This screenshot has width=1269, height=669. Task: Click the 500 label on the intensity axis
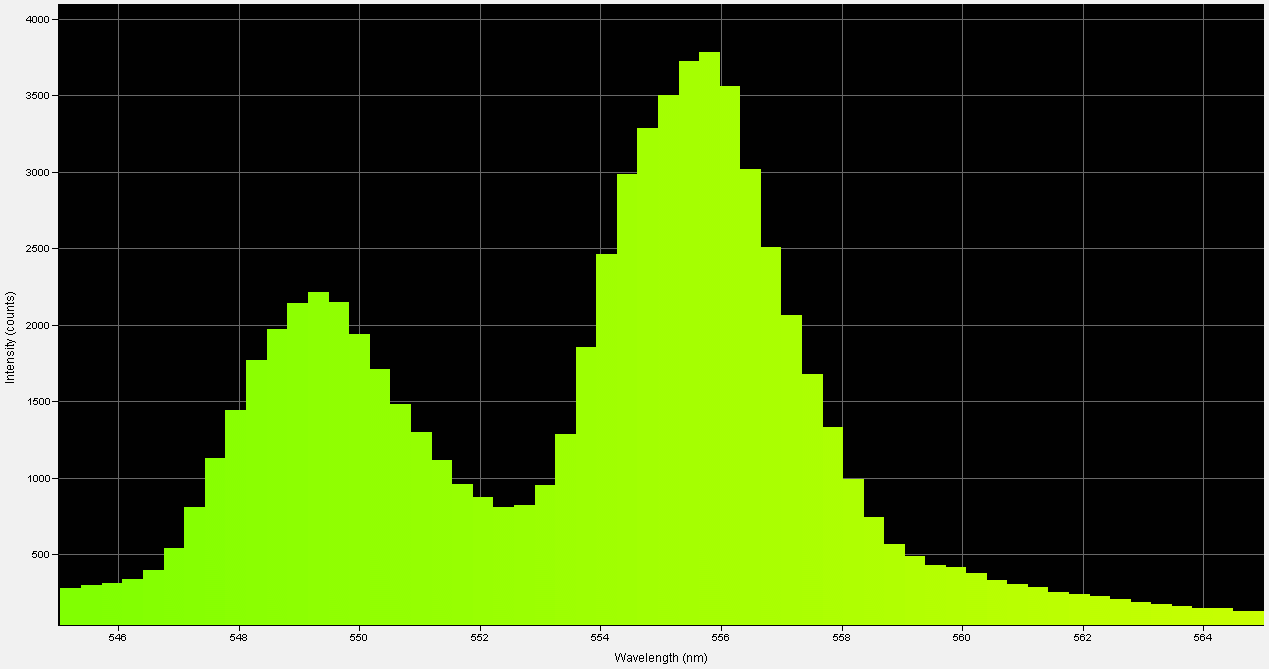[41, 553]
